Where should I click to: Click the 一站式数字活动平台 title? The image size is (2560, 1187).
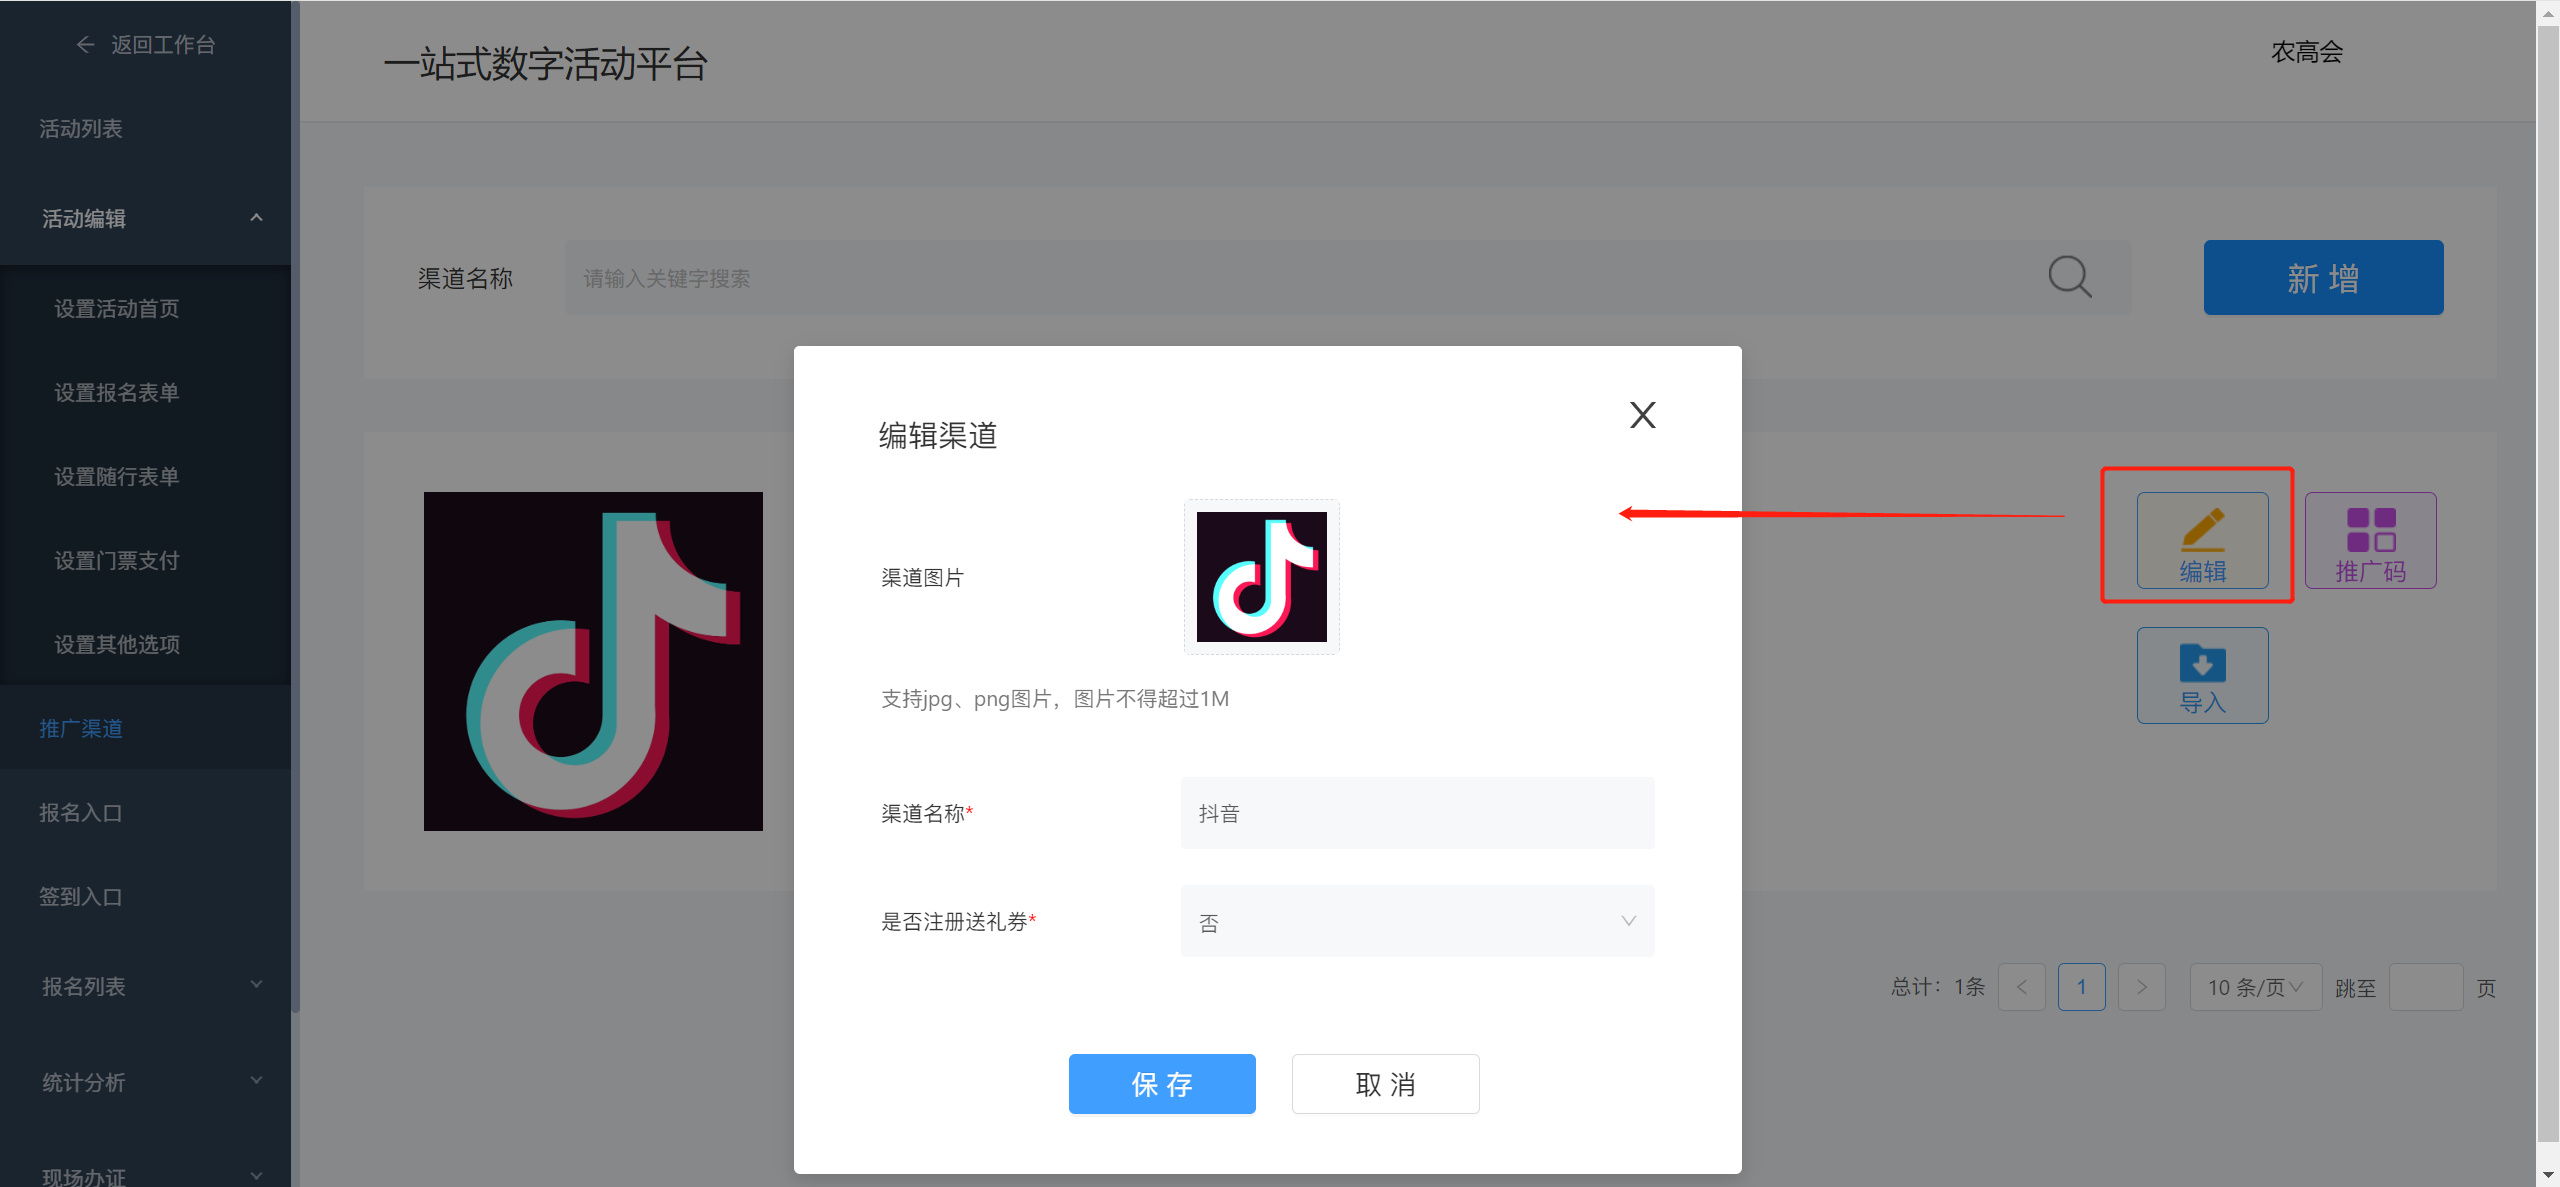click(546, 64)
